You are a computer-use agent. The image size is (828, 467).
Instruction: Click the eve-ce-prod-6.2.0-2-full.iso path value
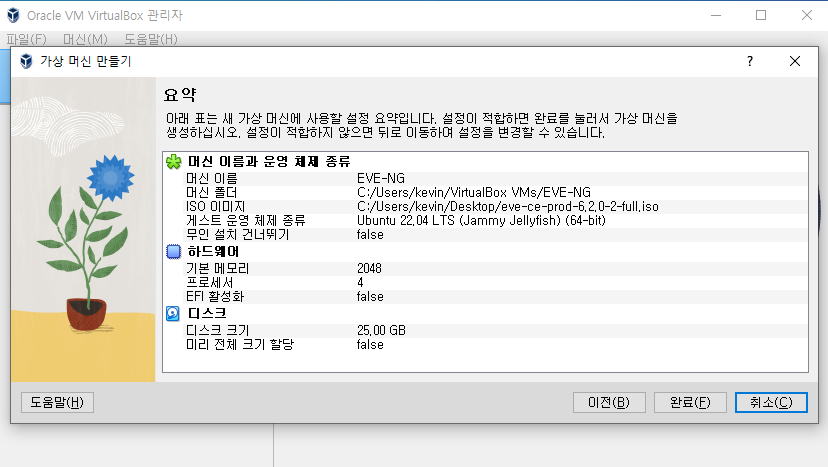coord(507,207)
